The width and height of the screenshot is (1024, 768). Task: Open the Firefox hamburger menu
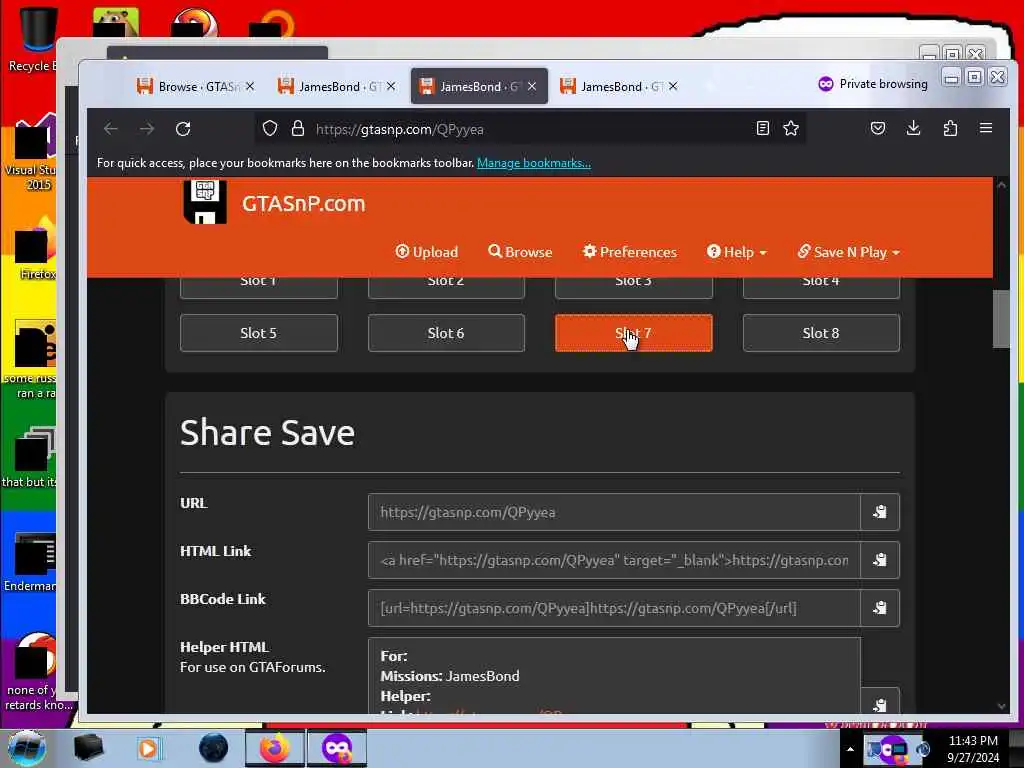point(985,128)
